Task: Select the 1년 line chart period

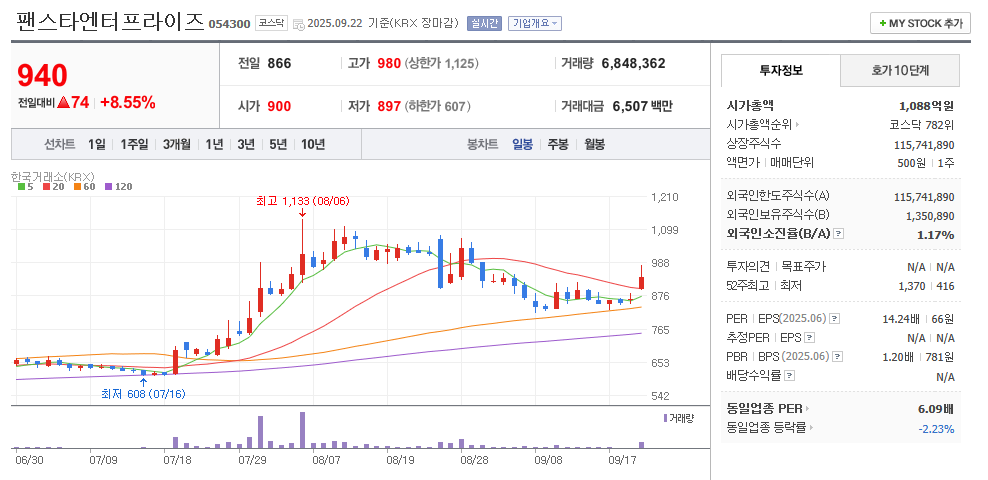Action: tap(214, 144)
